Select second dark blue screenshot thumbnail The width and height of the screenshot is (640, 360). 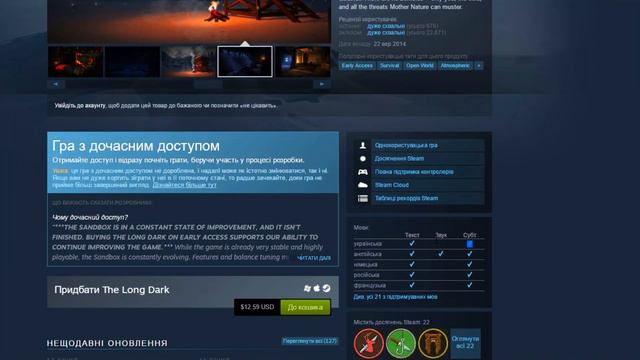pos(132,62)
